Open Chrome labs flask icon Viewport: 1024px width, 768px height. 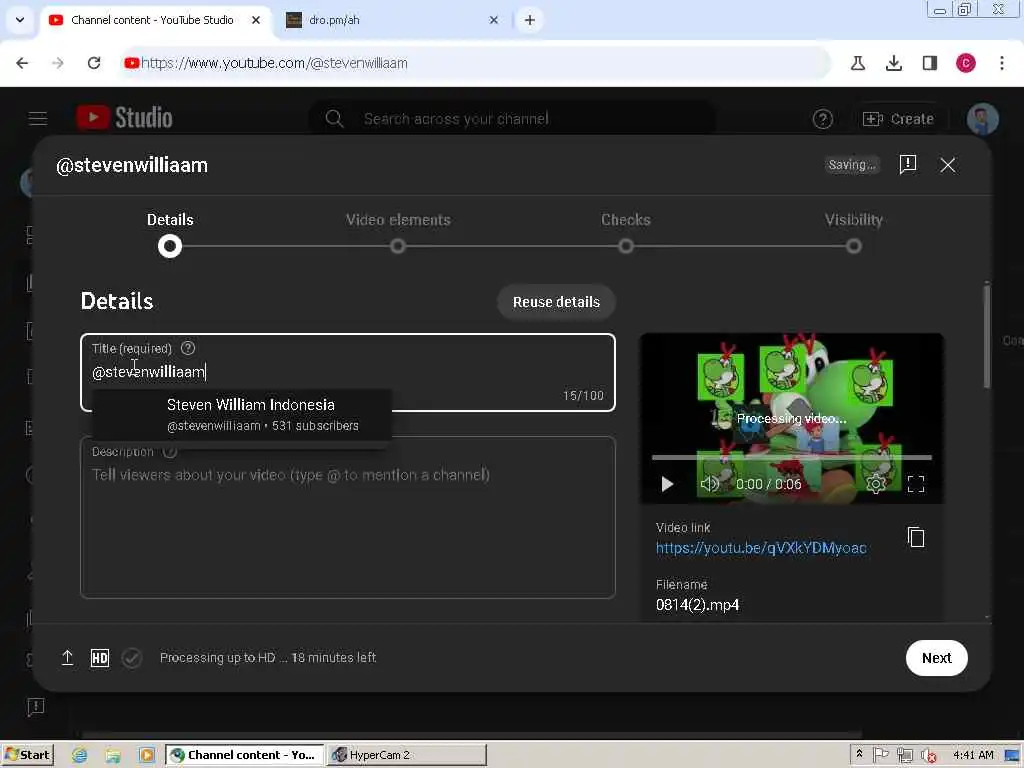click(857, 63)
